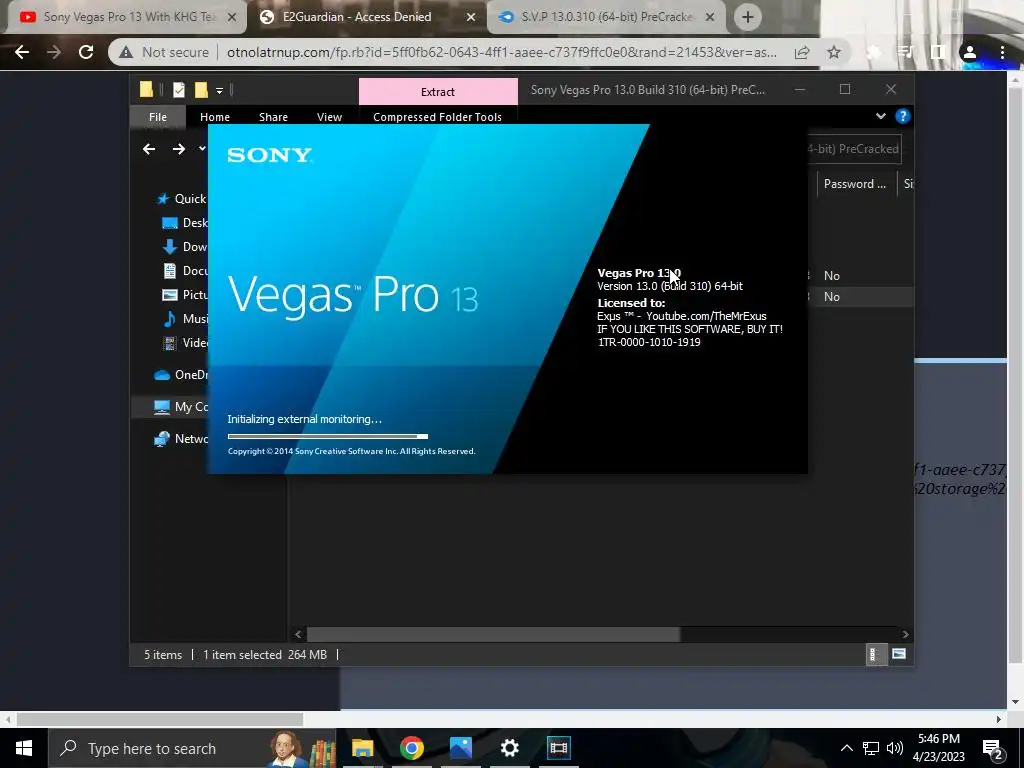Viewport: 1024px width, 768px height.
Task: Switch to S.V.P 13.0.310 PreCracked tab
Action: pos(606,18)
